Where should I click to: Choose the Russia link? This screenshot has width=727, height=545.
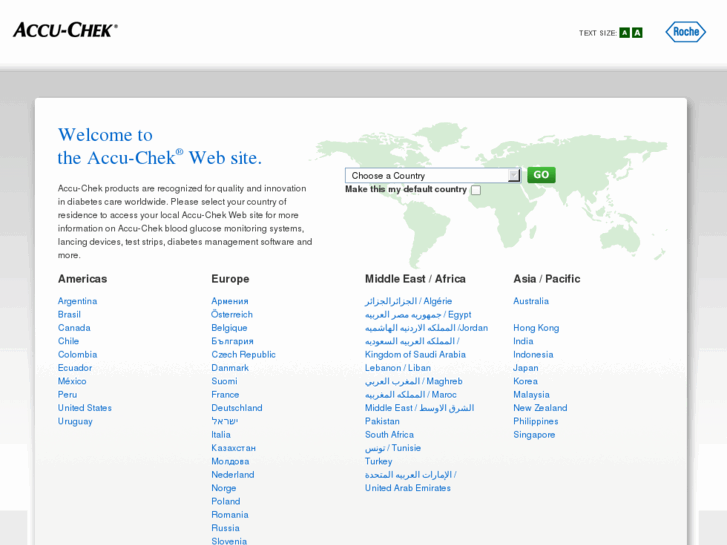coord(225,528)
